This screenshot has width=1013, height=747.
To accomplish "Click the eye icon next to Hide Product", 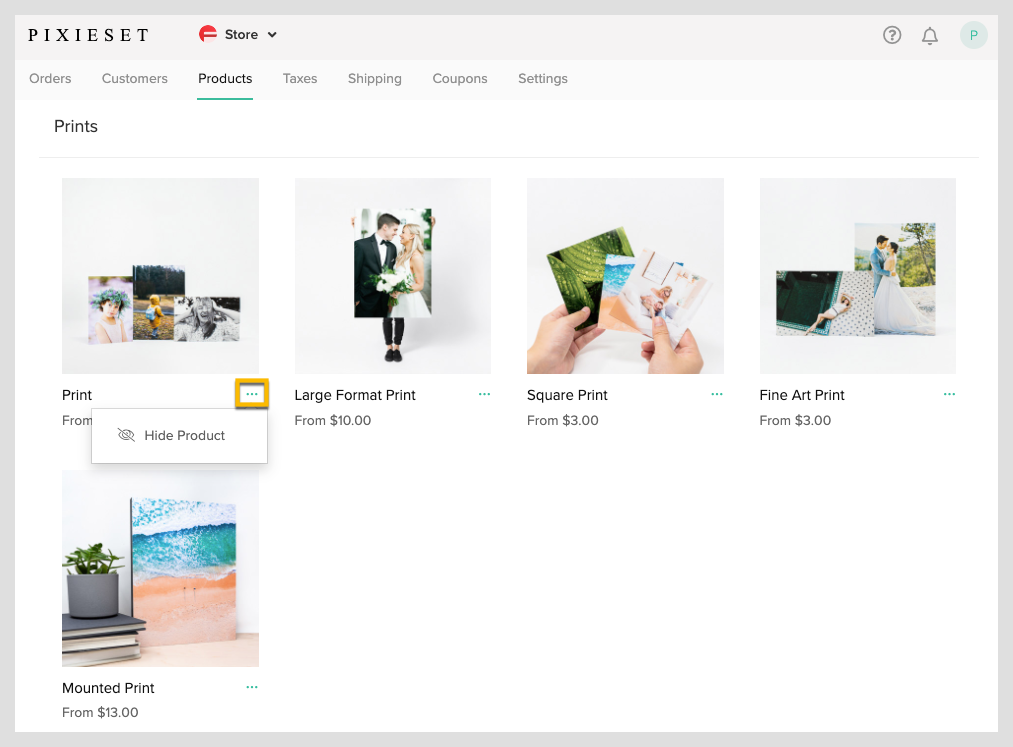I will pos(125,435).
